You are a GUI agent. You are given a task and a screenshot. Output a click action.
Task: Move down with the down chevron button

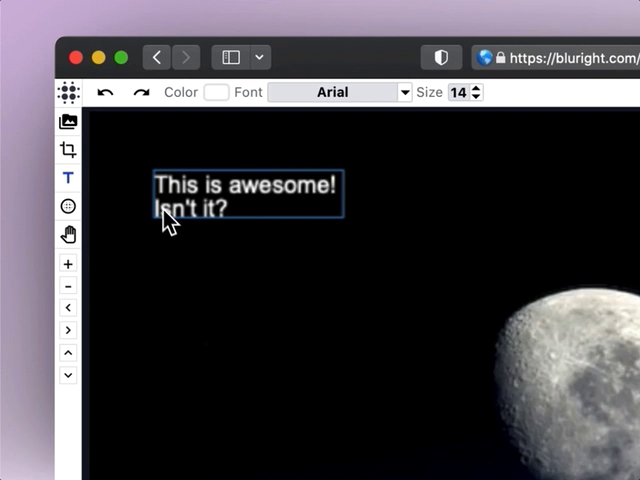[68, 375]
